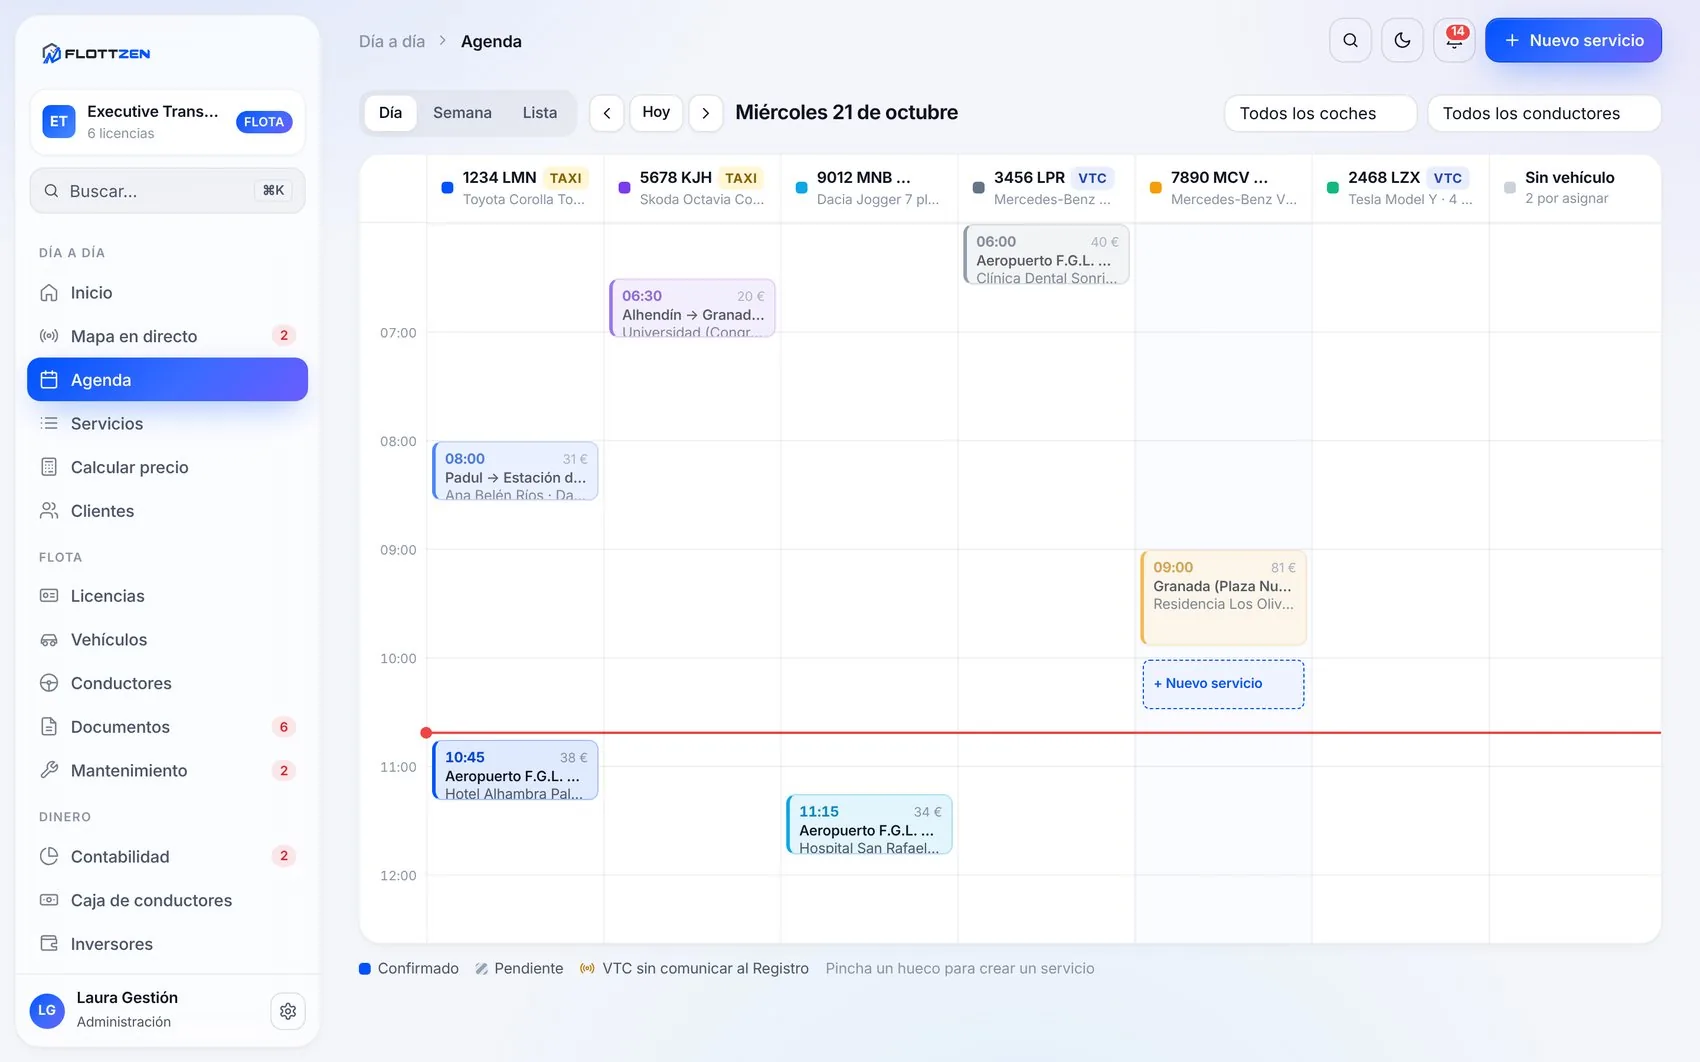Go to Inicio in sidebar
The width and height of the screenshot is (1700, 1062).
[x=167, y=293]
